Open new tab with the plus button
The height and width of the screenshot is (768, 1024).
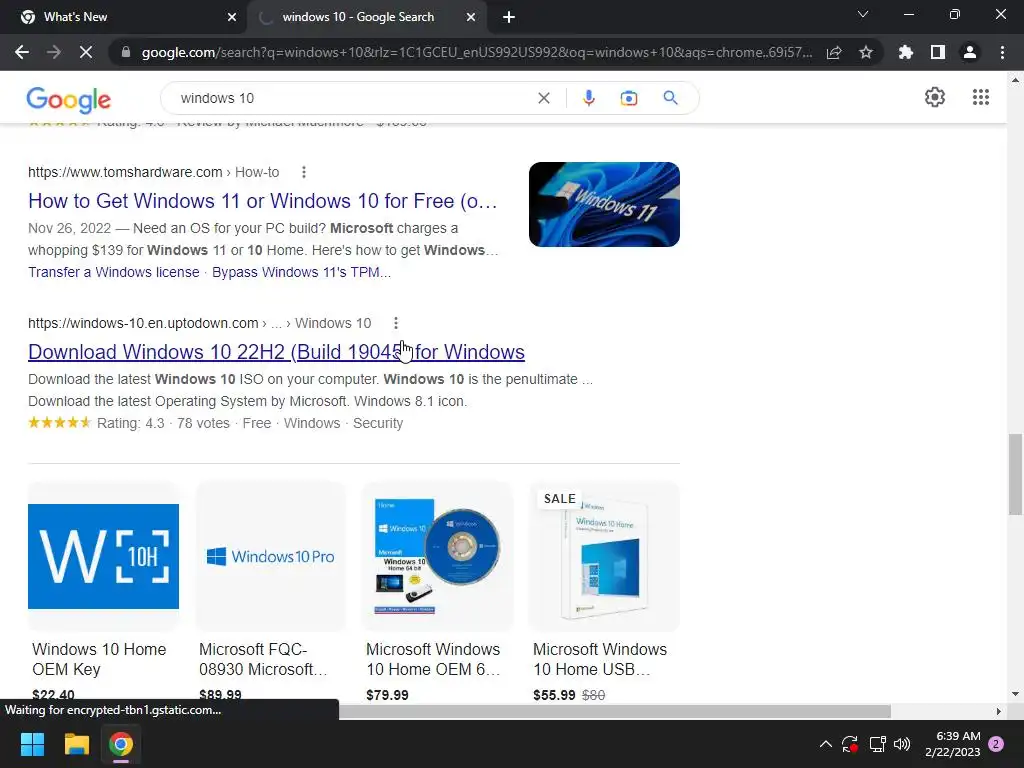click(x=509, y=17)
